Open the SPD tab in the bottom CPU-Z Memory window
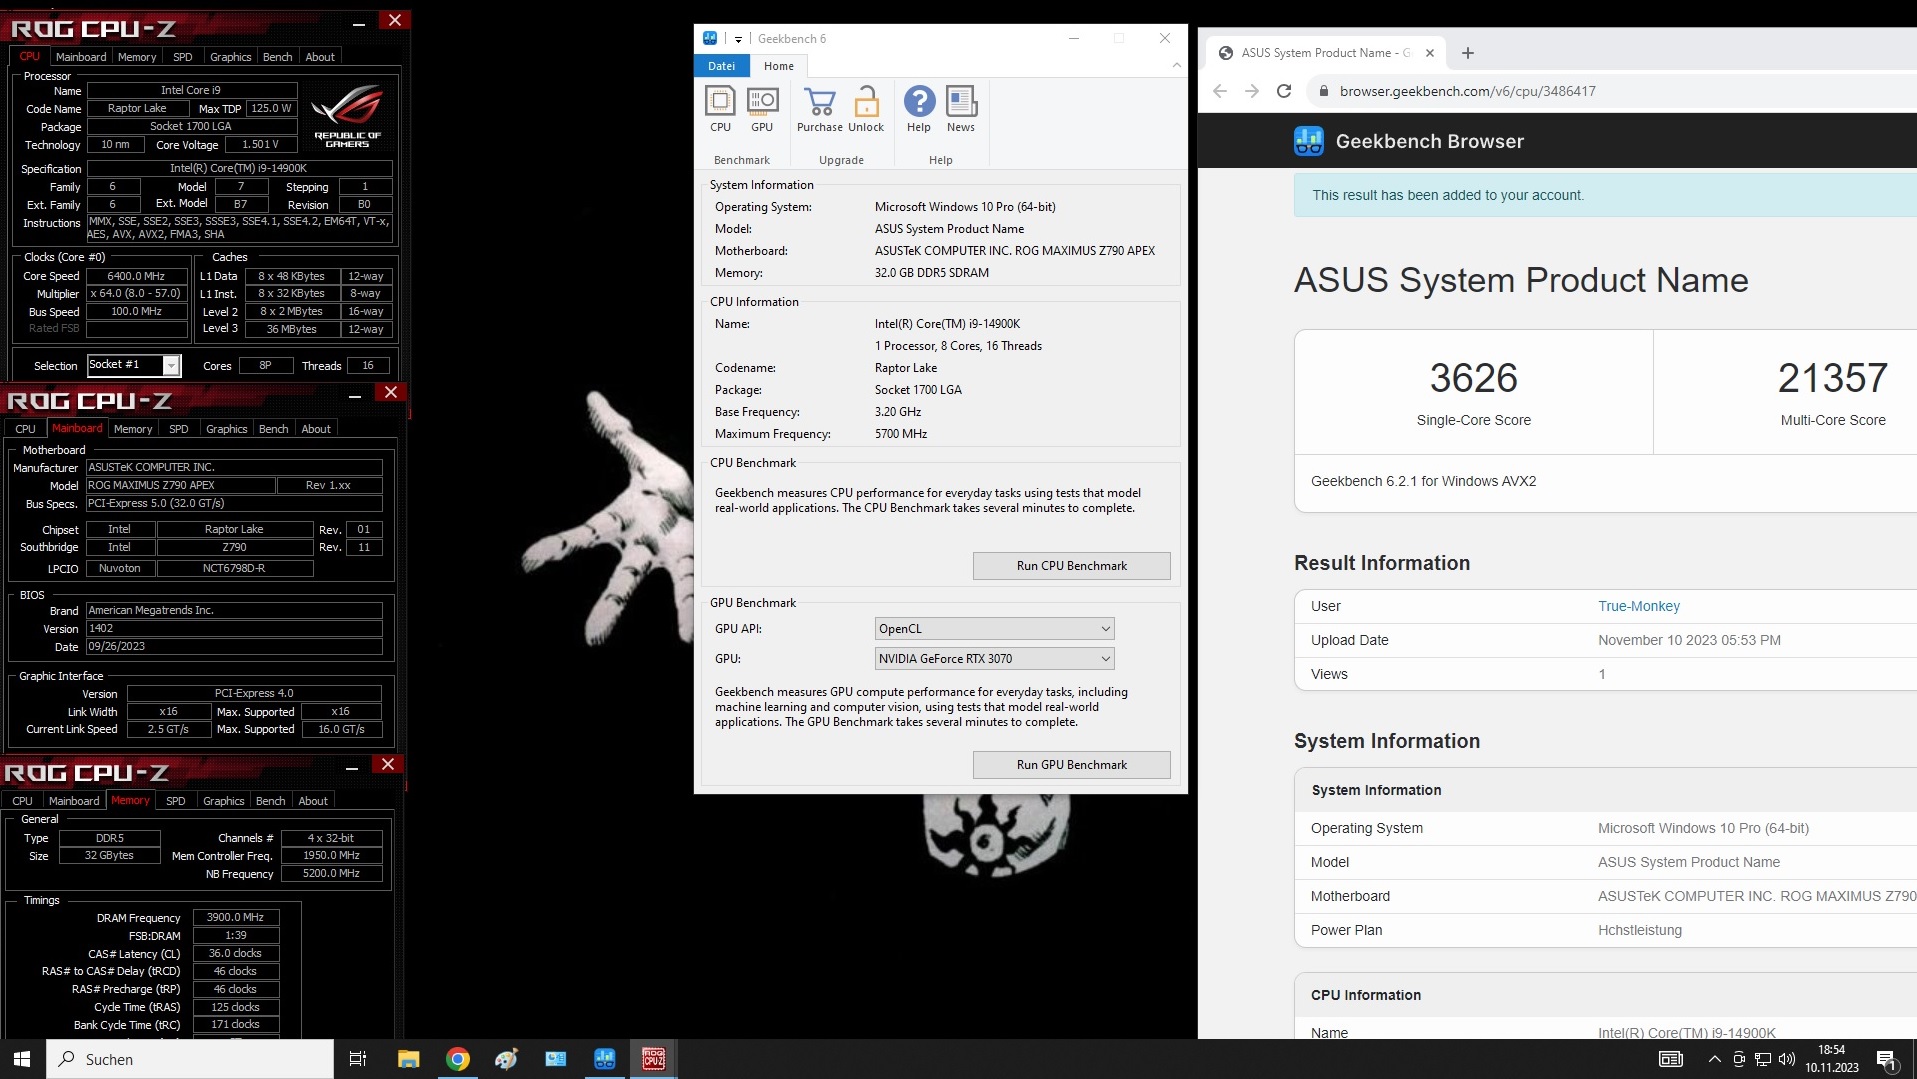1917x1079 pixels. (x=176, y=801)
